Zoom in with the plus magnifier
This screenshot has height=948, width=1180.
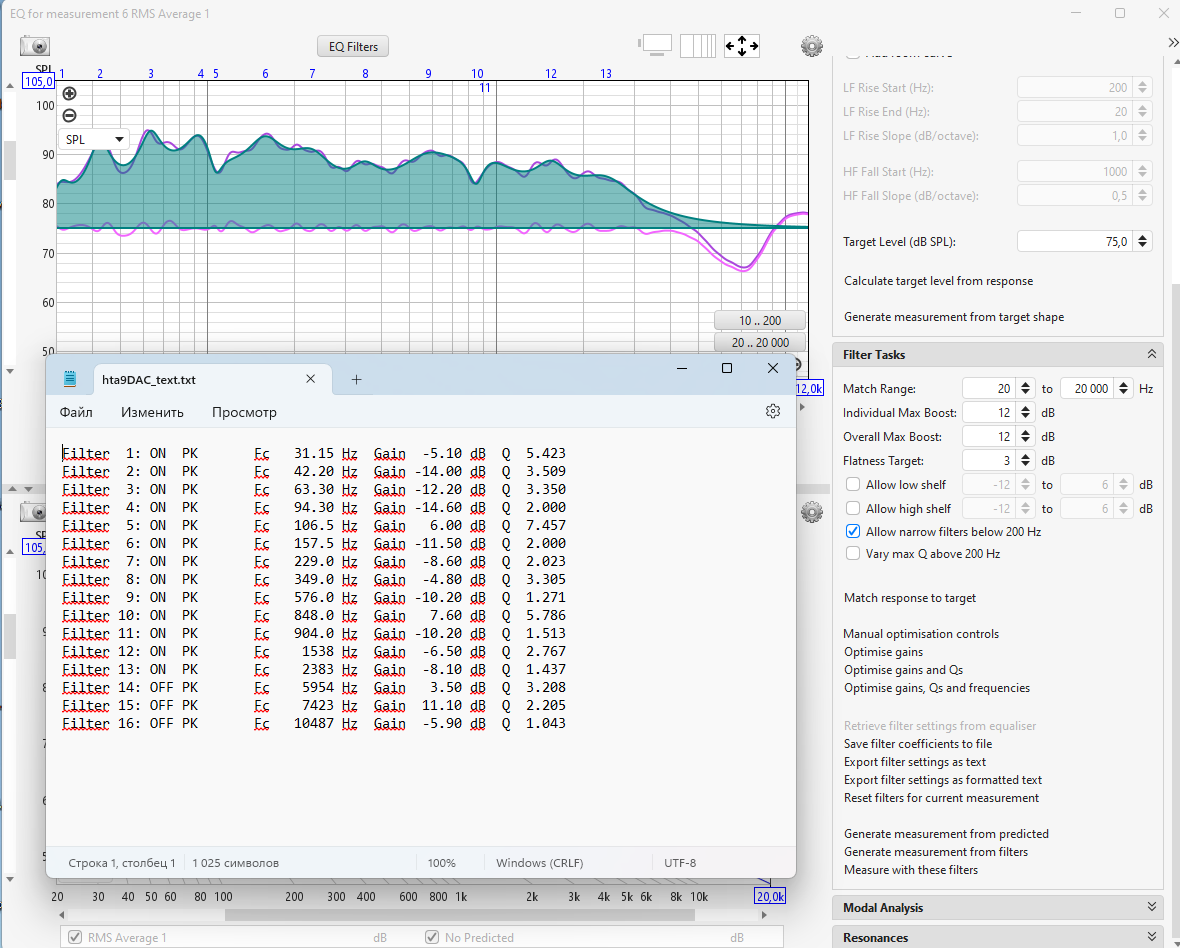(69, 94)
